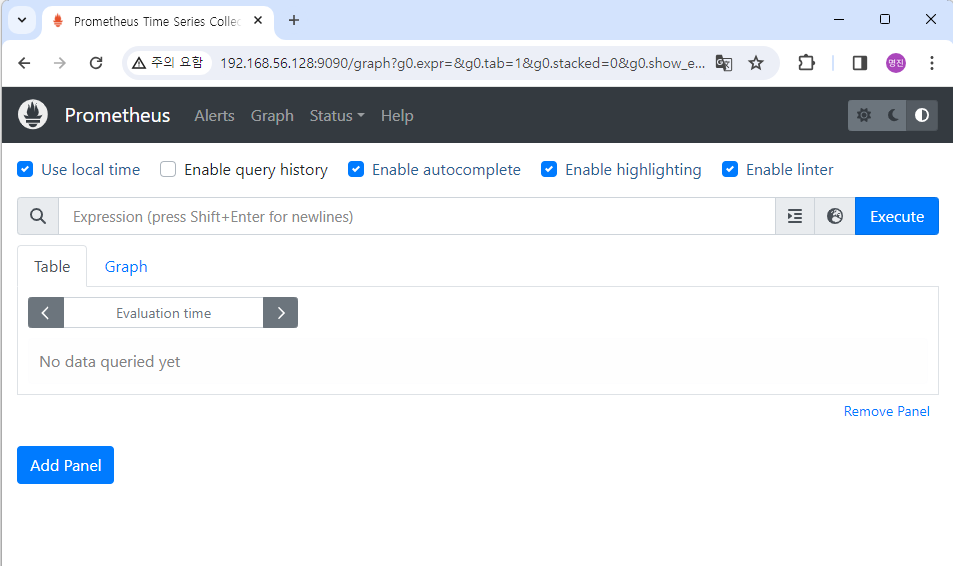Click the 'No data queried yet' text

click(x=110, y=362)
